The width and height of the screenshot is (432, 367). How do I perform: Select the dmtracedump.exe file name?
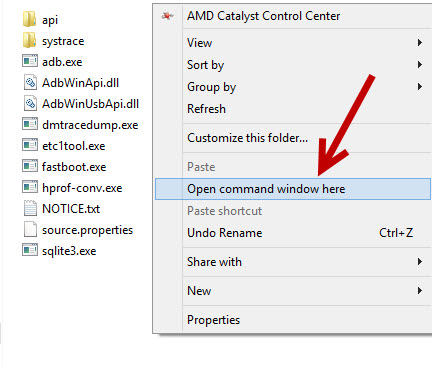pos(90,125)
